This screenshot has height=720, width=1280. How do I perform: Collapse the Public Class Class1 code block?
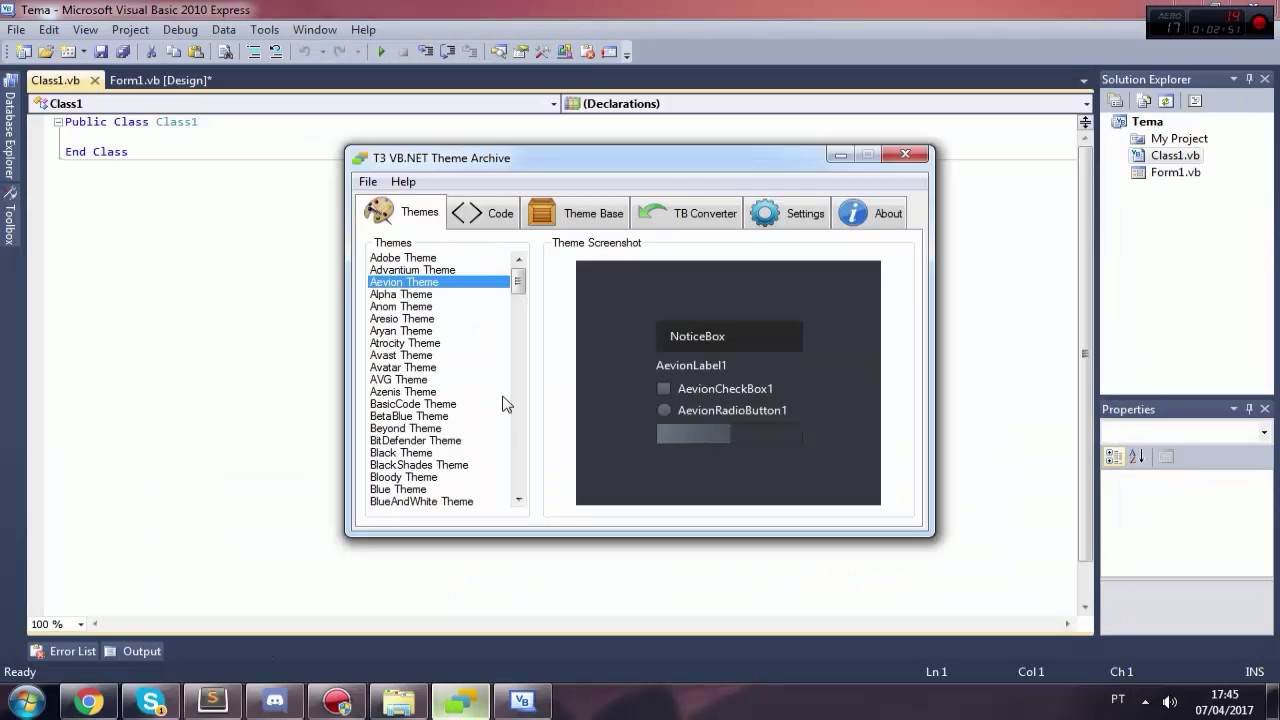[x=58, y=122]
